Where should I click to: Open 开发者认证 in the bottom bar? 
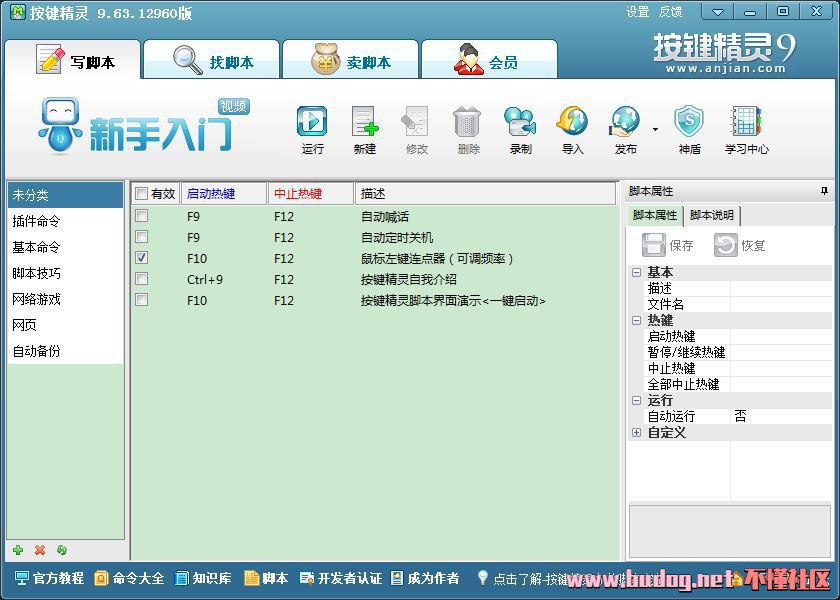[x=341, y=578]
